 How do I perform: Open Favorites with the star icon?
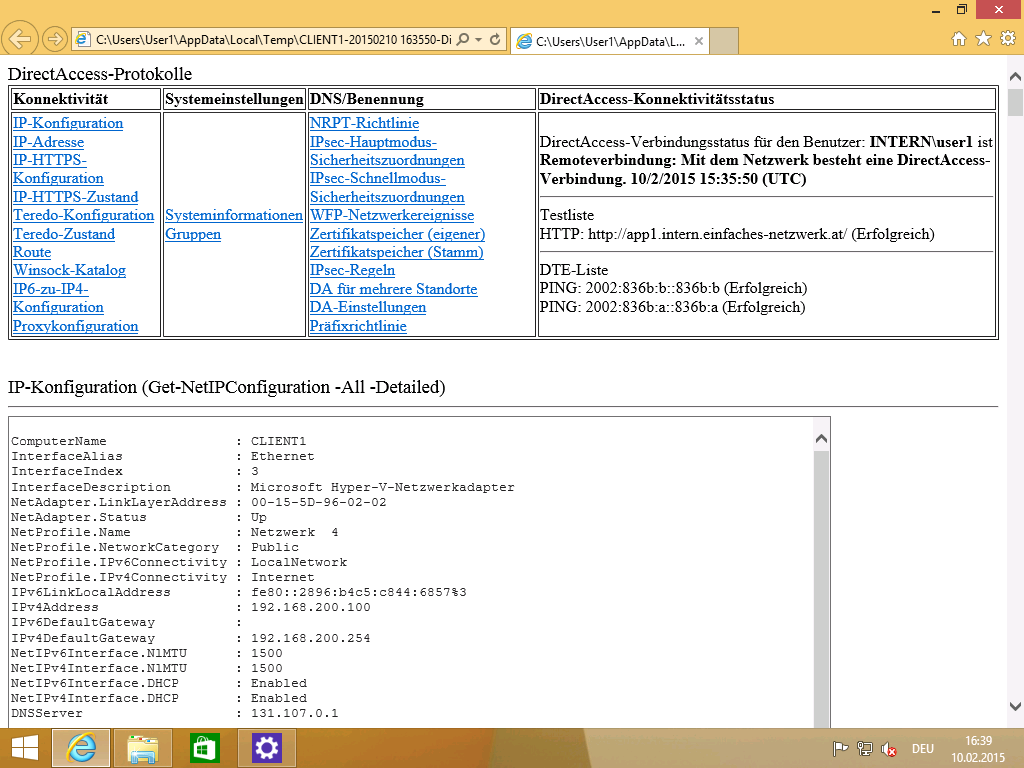pos(984,39)
